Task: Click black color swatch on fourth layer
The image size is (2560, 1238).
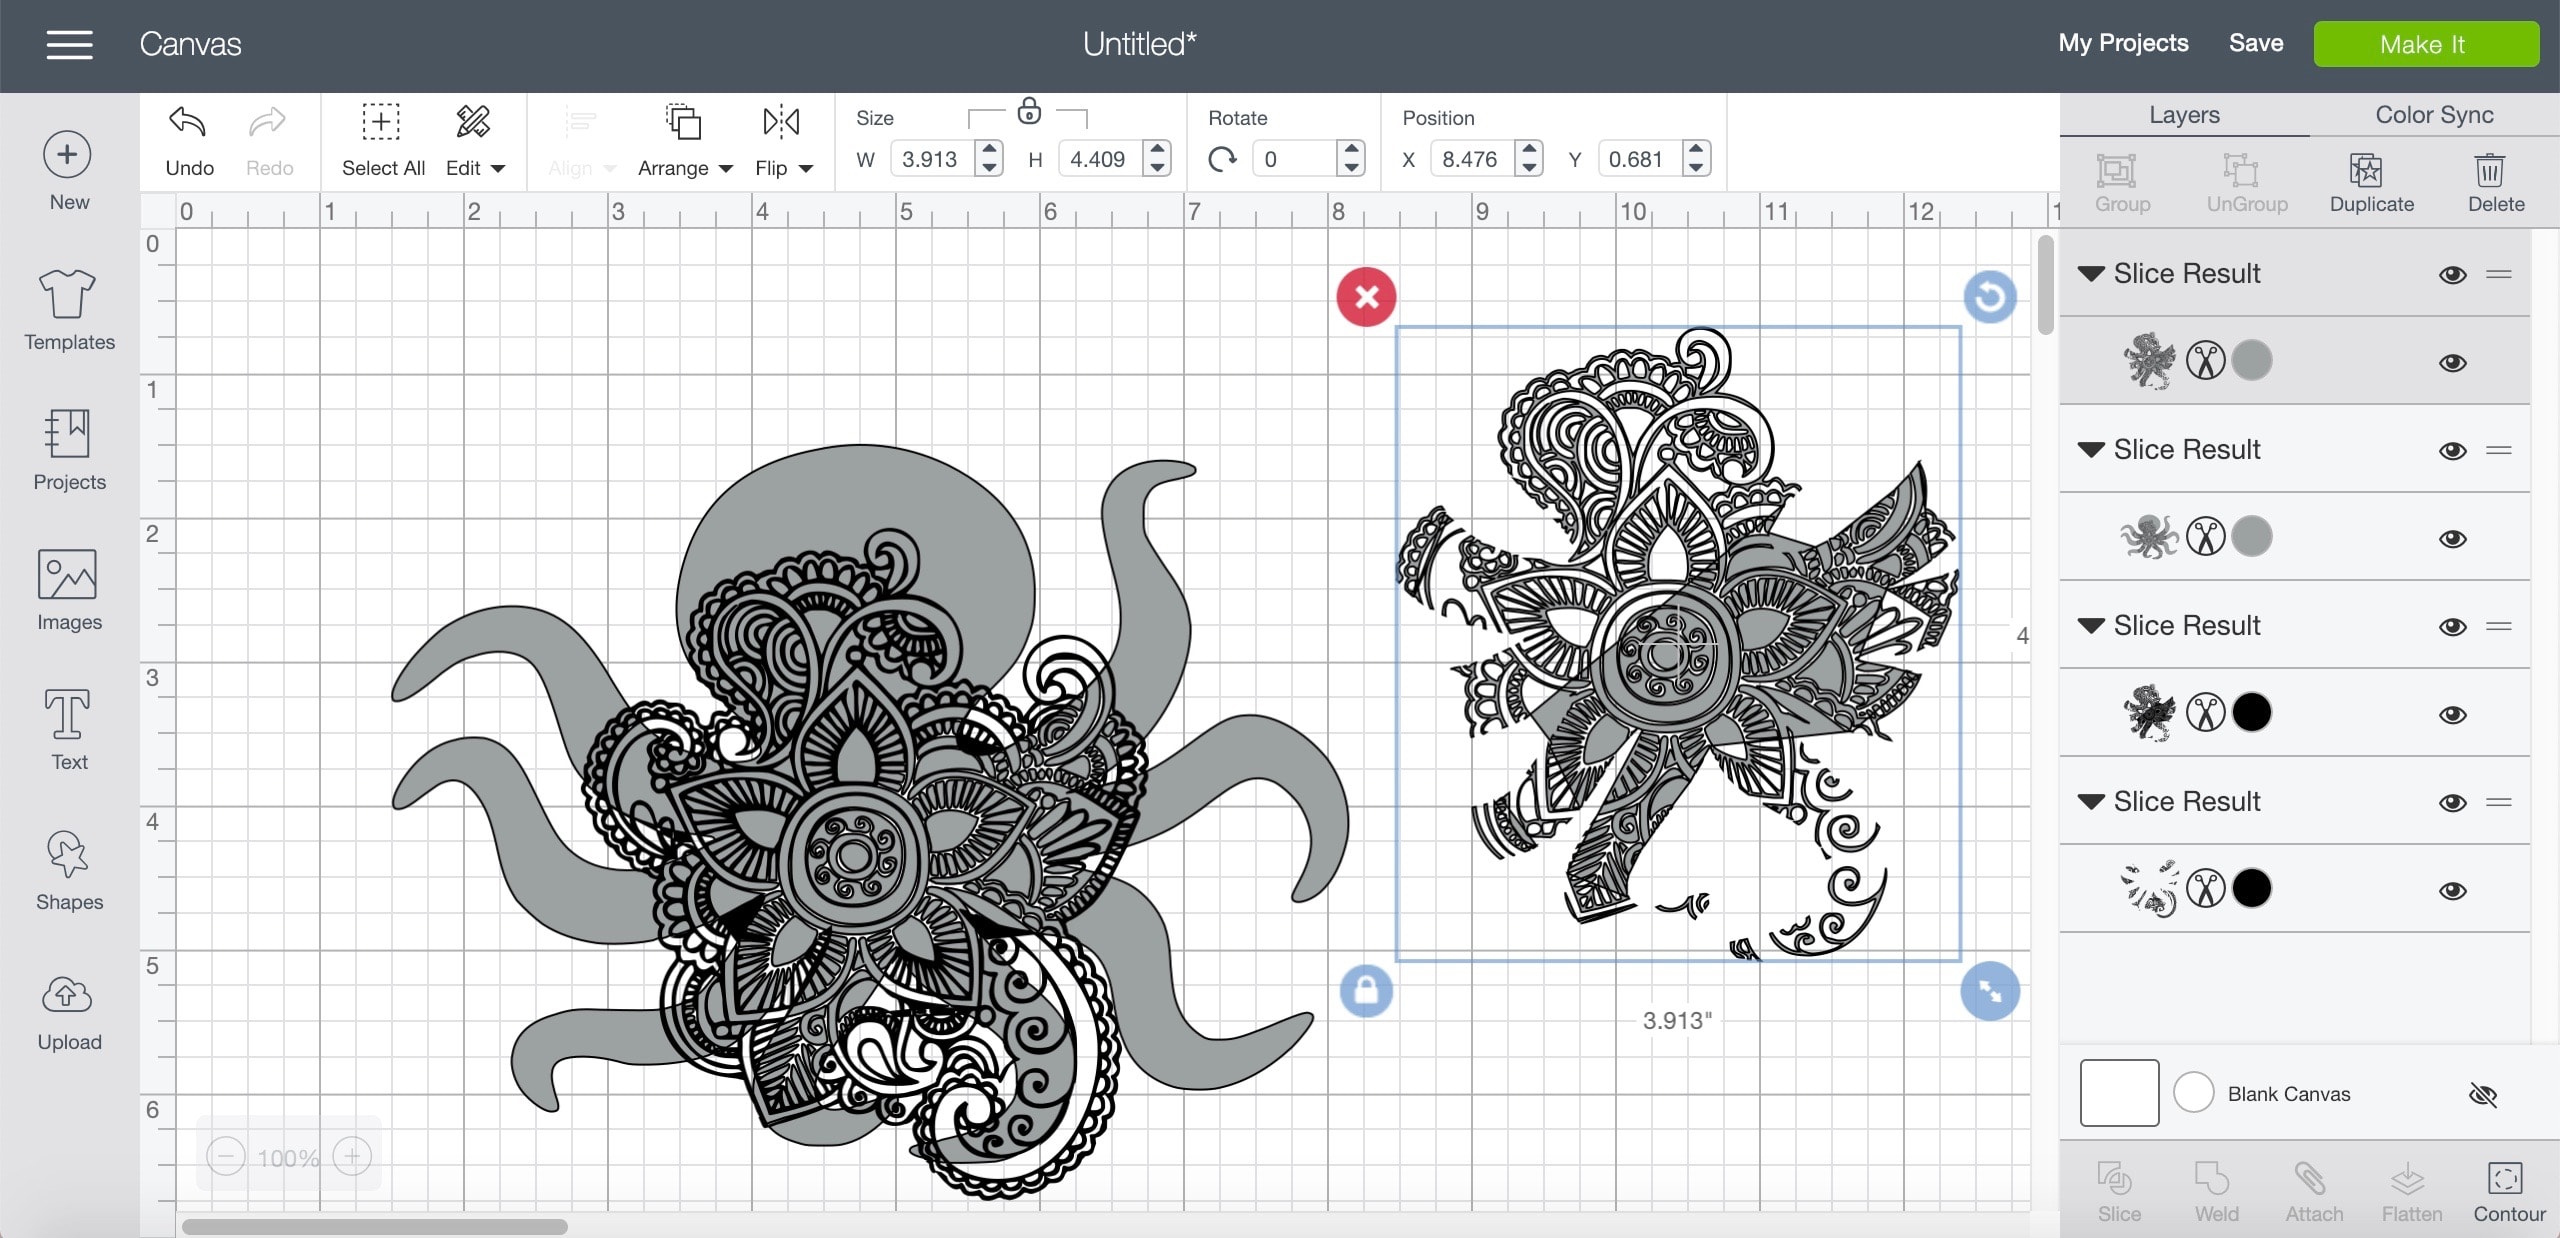Action: (2251, 889)
